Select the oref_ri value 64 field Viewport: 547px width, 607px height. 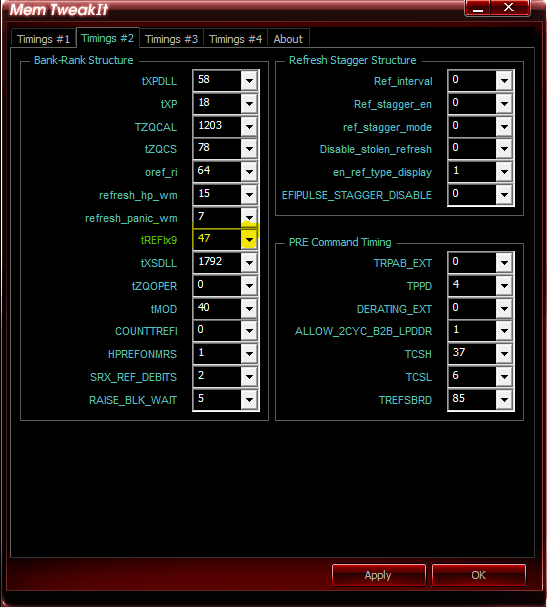point(217,171)
